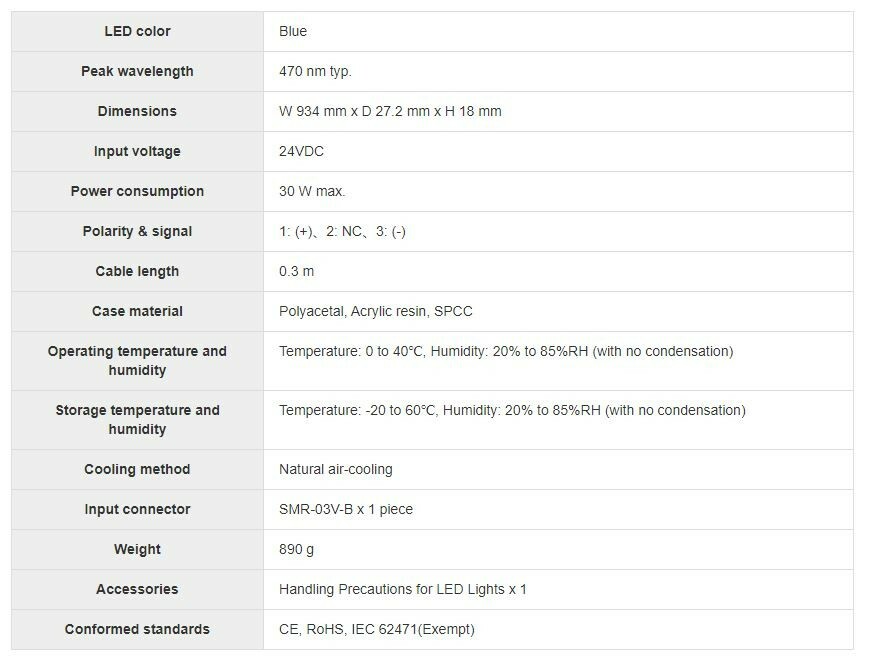Click the "Peak wavelength" label
Image resolution: width=872 pixels, height=669 pixels.
(137, 71)
